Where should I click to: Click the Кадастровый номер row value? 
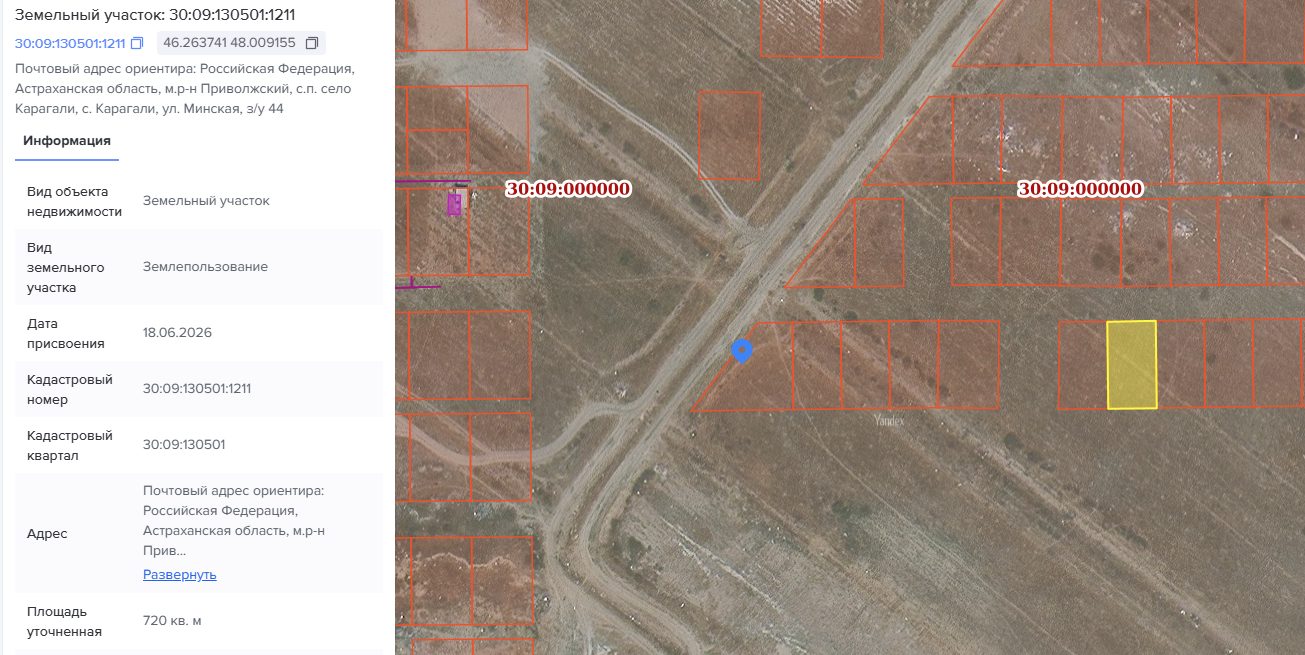pyautogui.click(x=197, y=388)
